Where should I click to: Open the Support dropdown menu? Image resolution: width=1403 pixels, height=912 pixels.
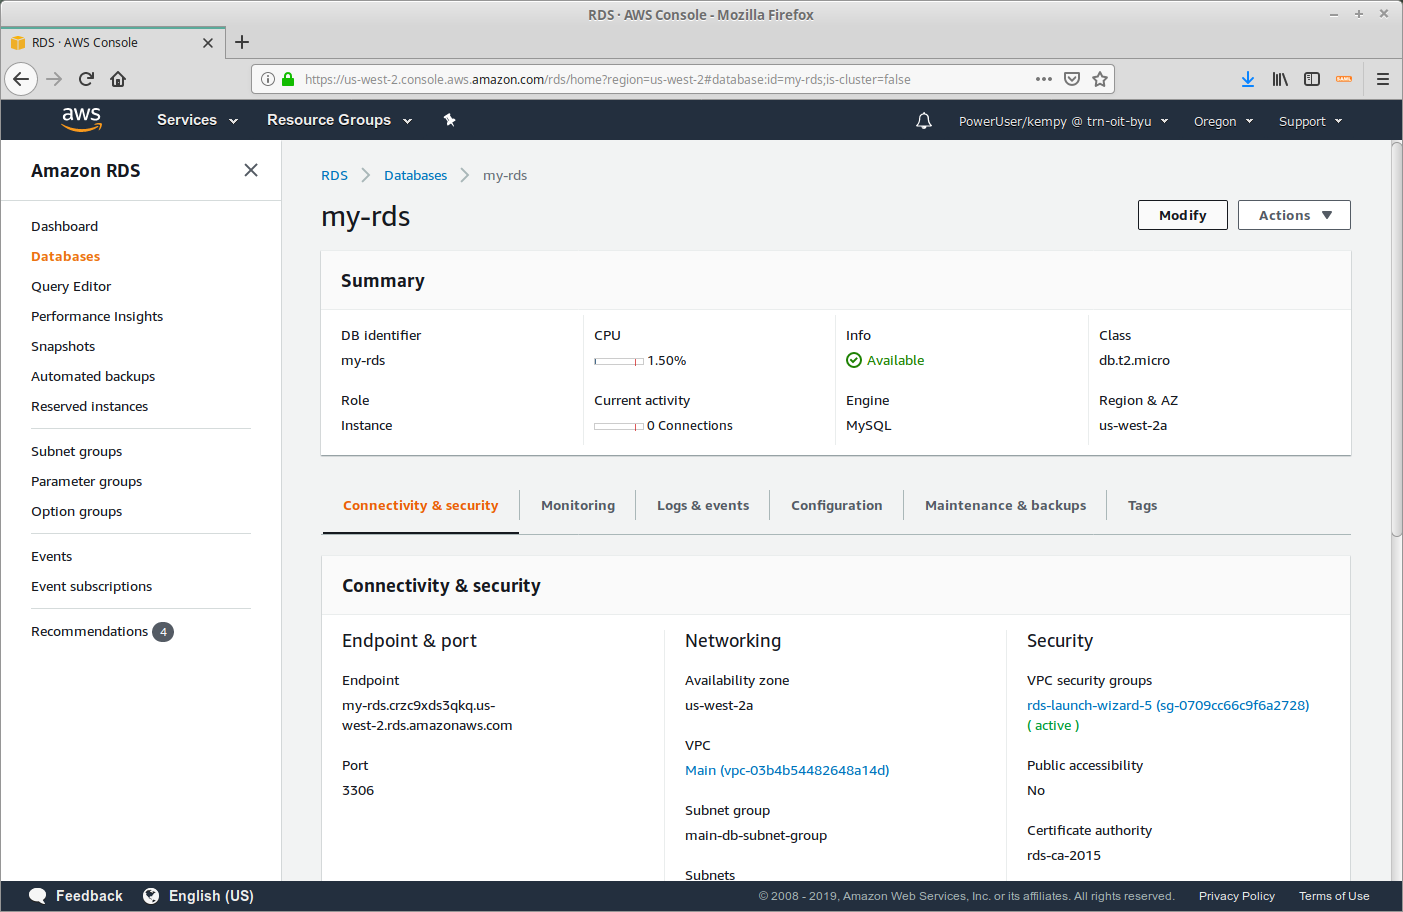pyautogui.click(x=1310, y=121)
